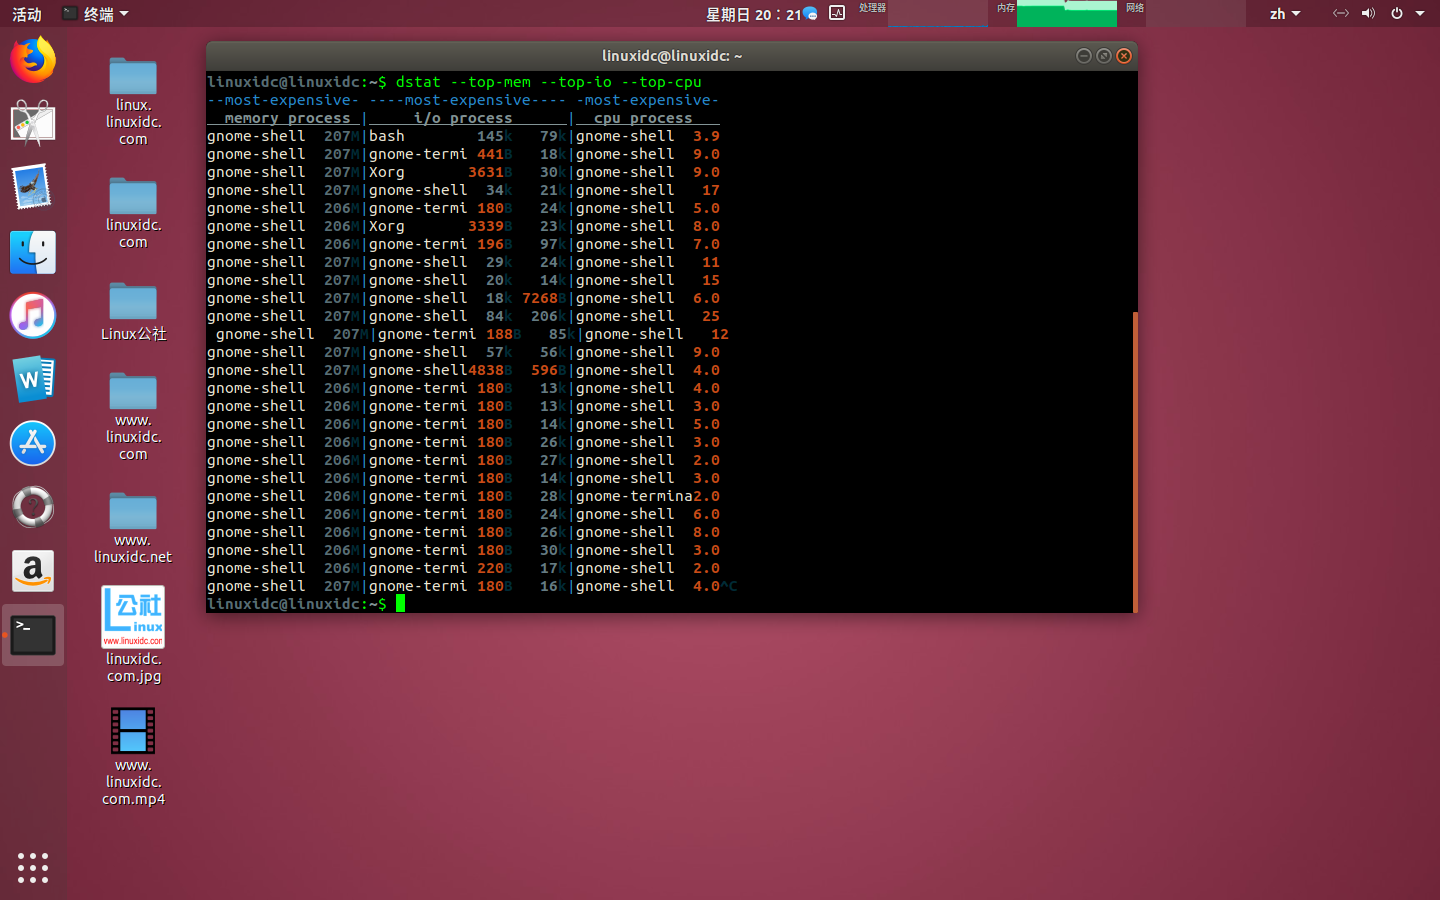The image size is (1440, 900).
Task: Open the Word-style document writer in dock
Action: coord(33,380)
